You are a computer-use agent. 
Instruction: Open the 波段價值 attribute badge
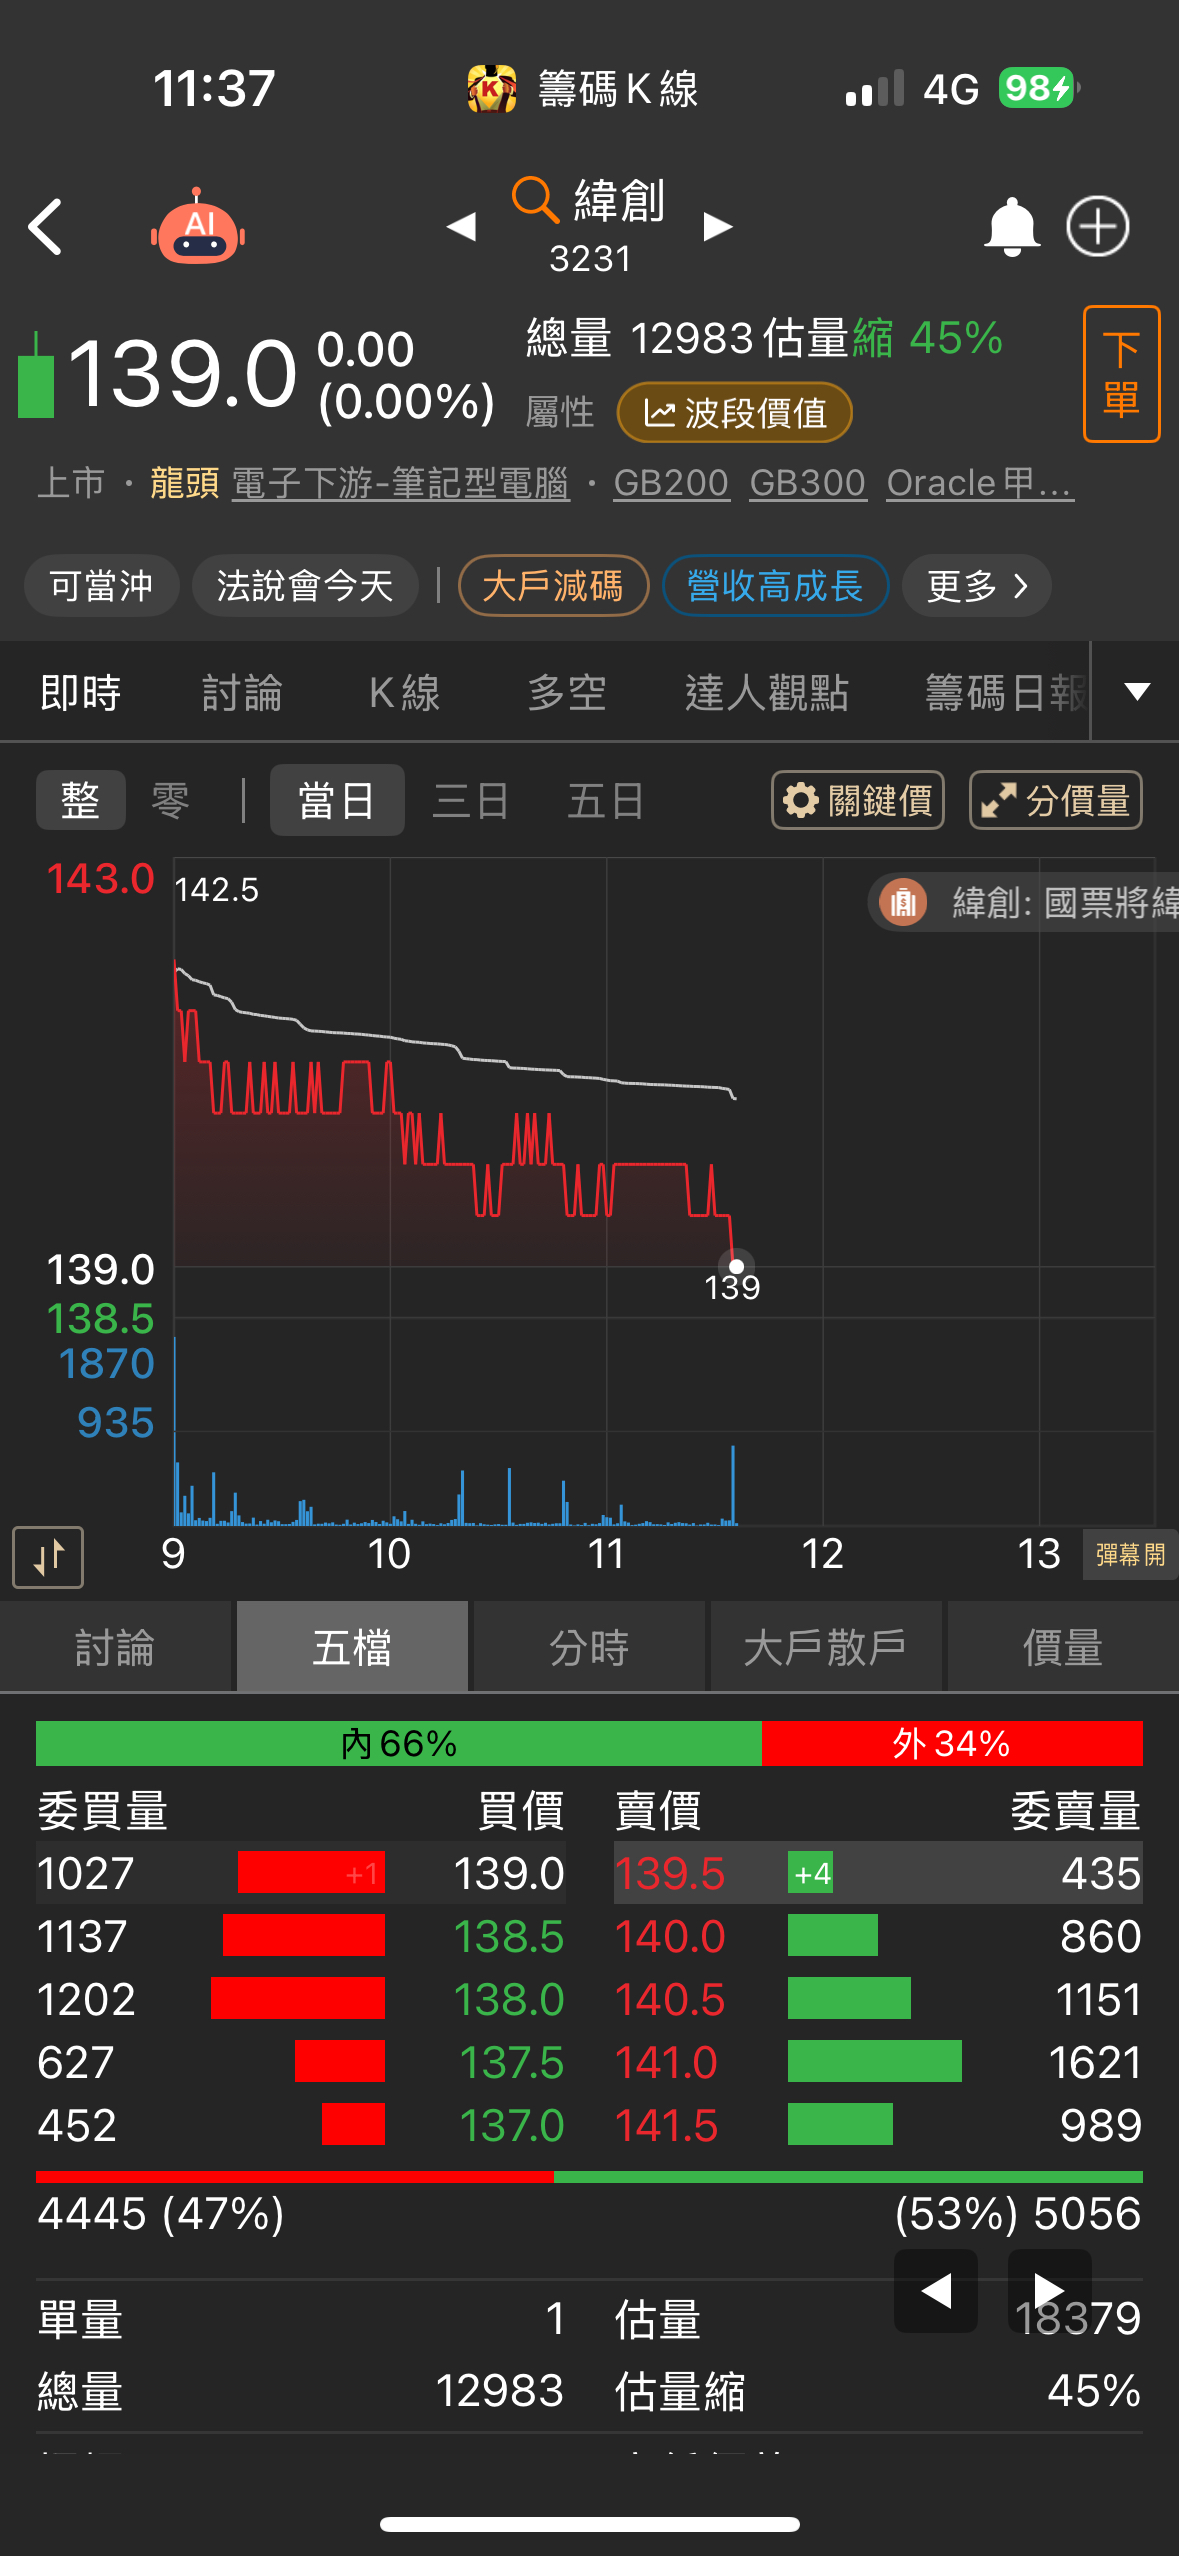click(735, 413)
